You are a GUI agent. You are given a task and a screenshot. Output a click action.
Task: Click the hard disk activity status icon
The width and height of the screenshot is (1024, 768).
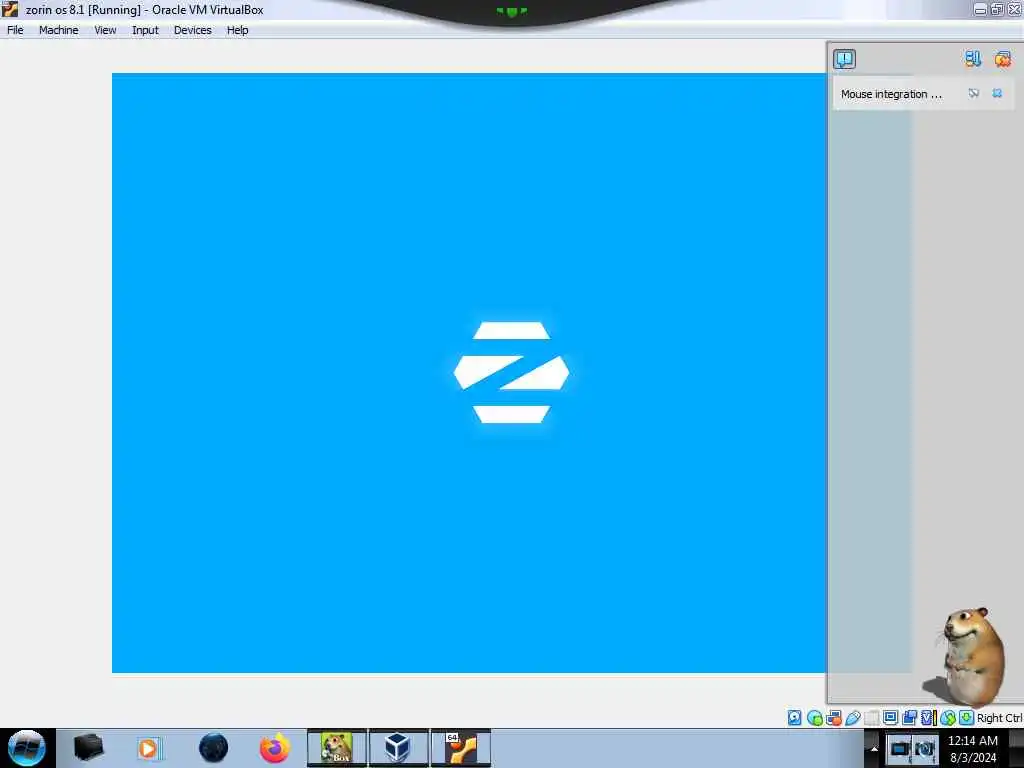(x=794, y=718)
